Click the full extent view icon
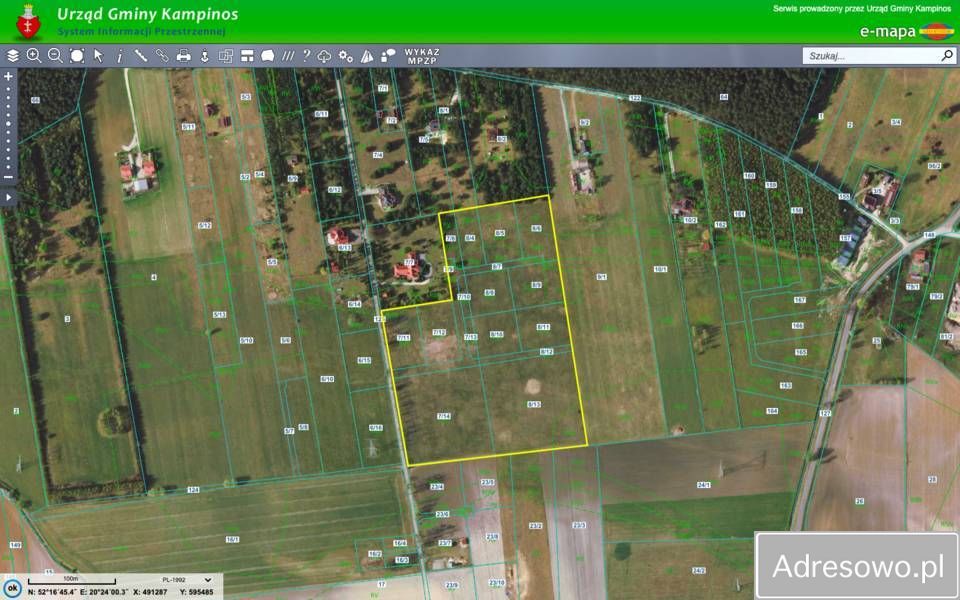960x600 pixels. pos(77,56)
